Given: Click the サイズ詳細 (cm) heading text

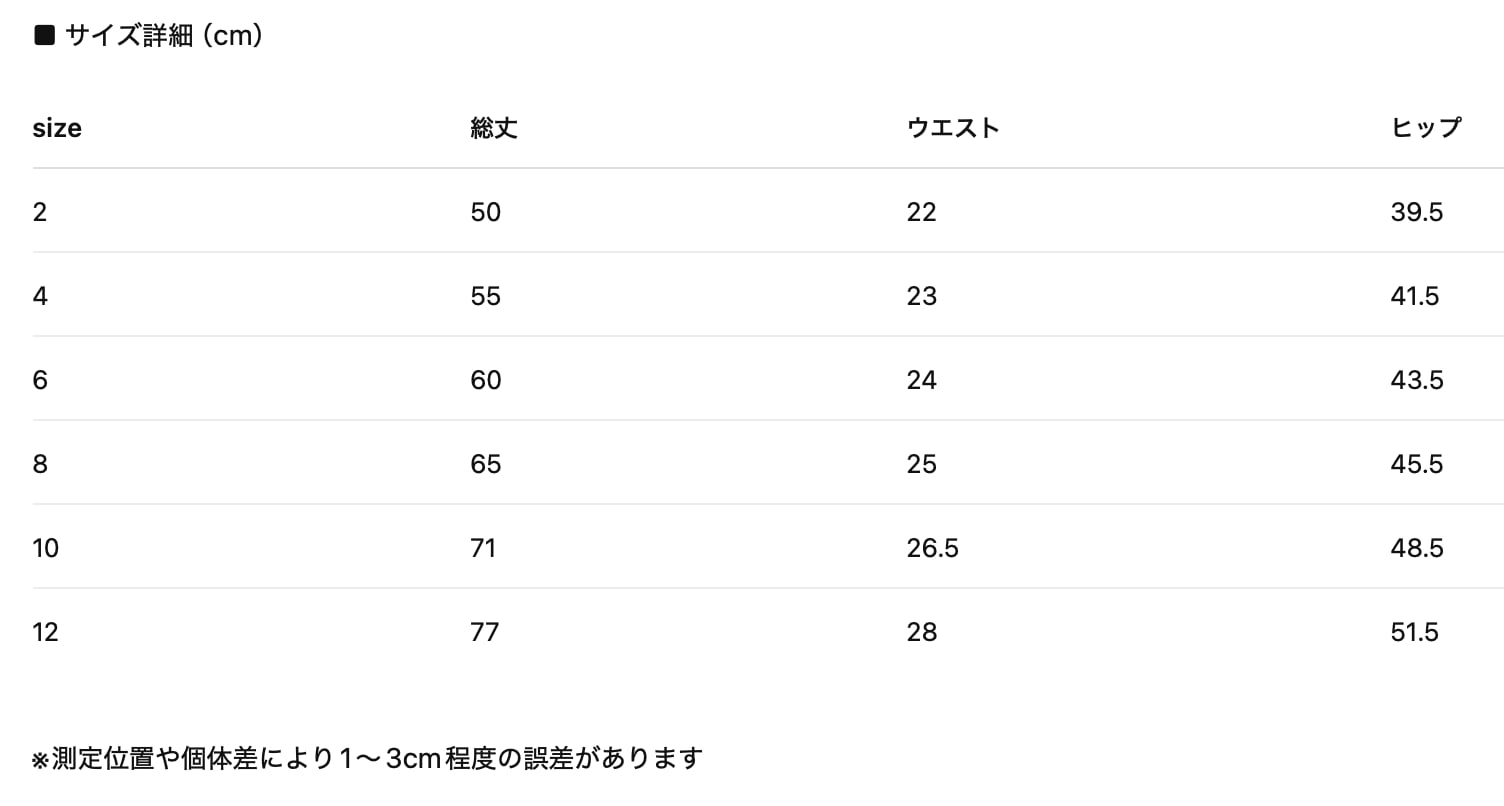Looking at the screenshot, I should (x=164, y=37).
